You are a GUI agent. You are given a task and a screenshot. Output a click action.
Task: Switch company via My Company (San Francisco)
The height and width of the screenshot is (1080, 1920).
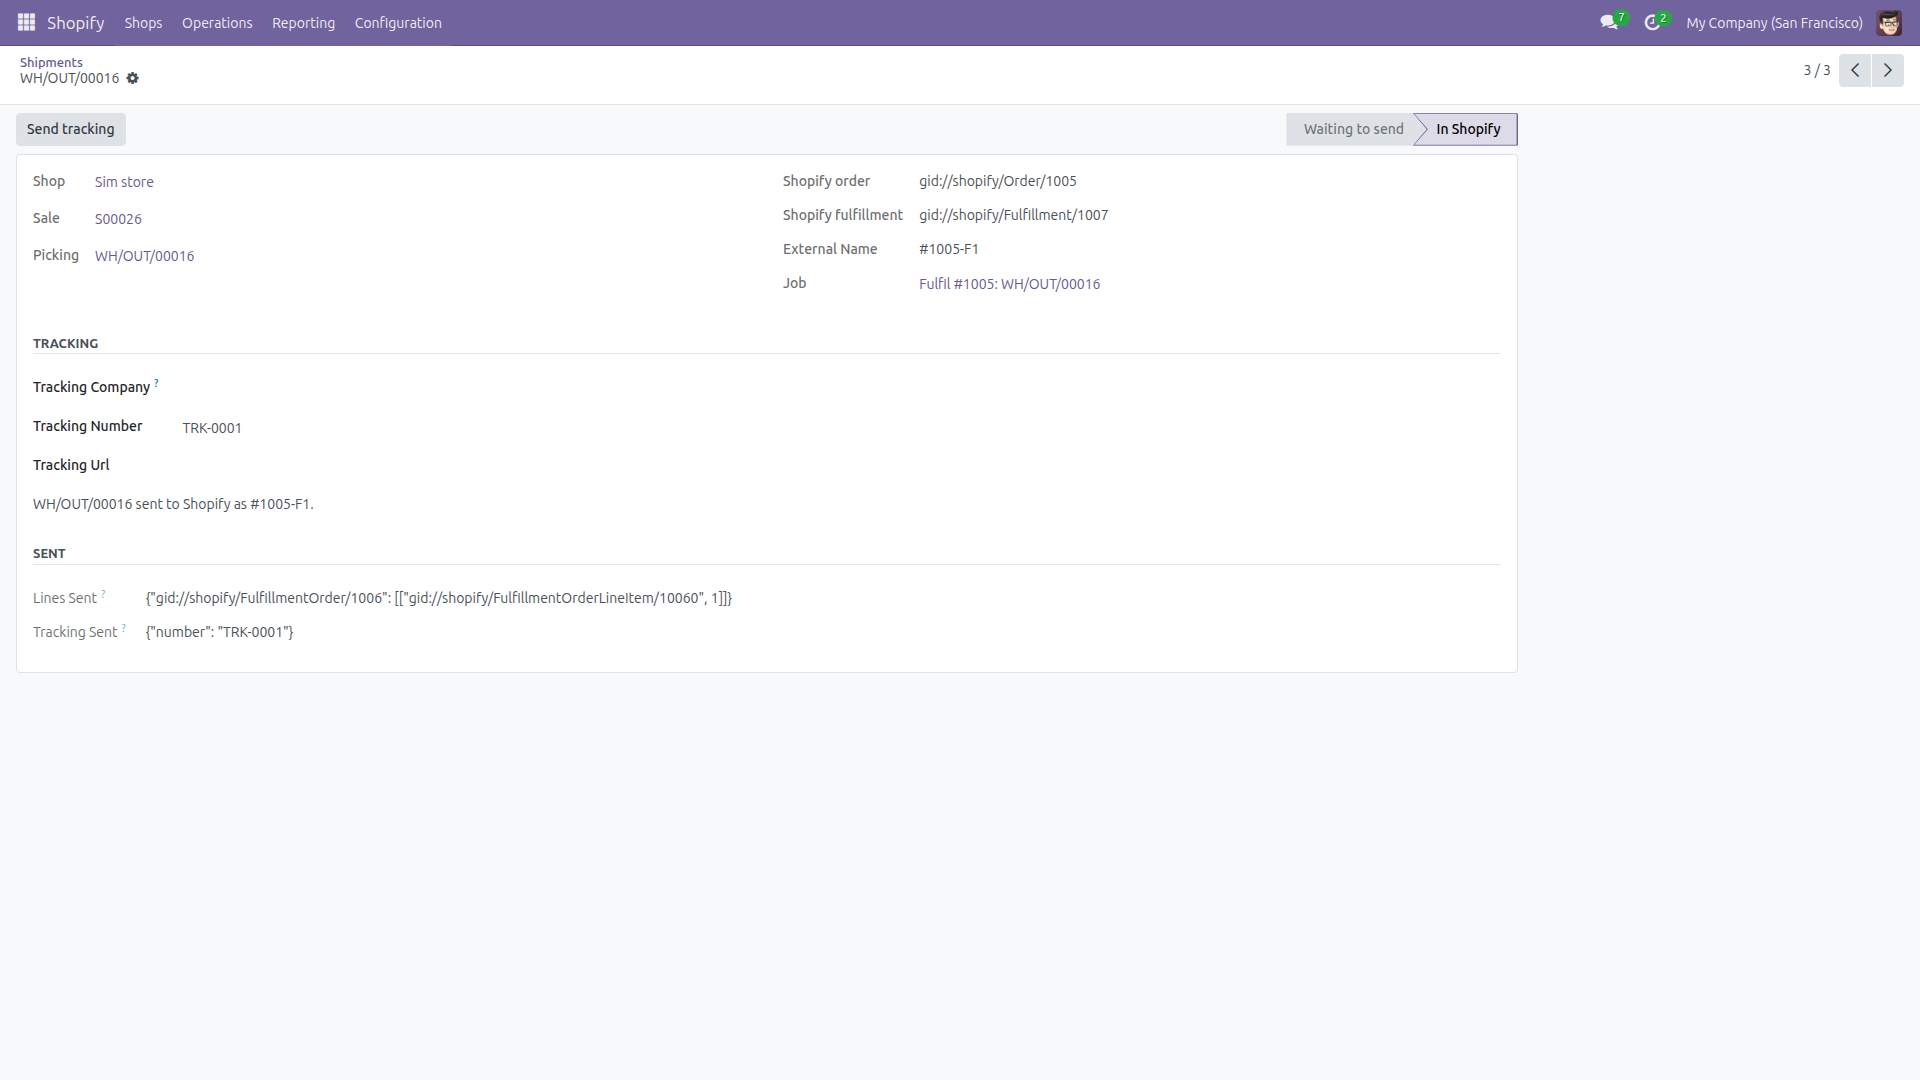pyautogui.click(x=1774, y=22)
